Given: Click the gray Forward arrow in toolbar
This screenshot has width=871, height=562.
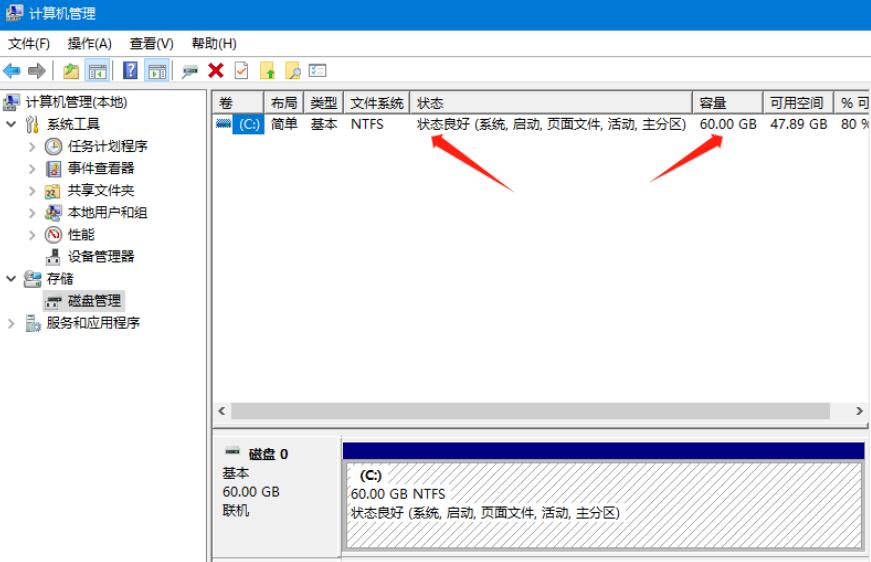Looking at the screenshot, I should (x=37, y=71).
